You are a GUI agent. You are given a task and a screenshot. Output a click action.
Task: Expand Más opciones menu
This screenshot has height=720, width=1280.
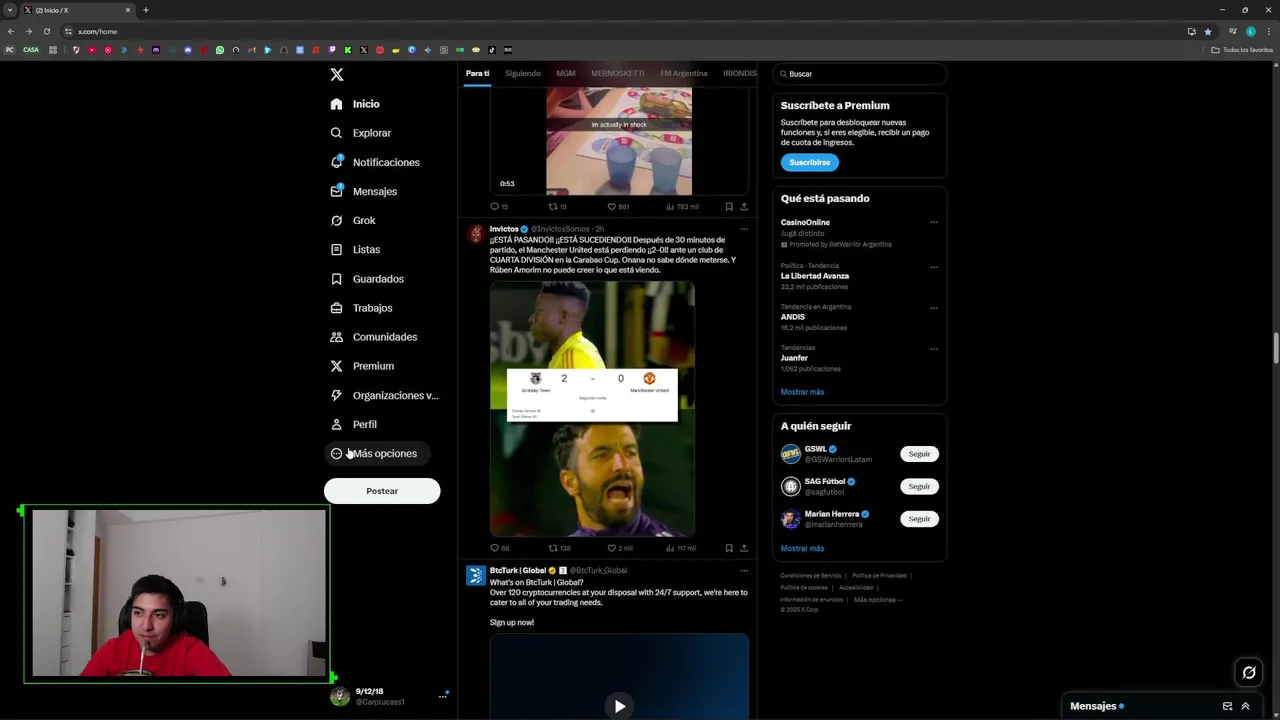point(375,453)
